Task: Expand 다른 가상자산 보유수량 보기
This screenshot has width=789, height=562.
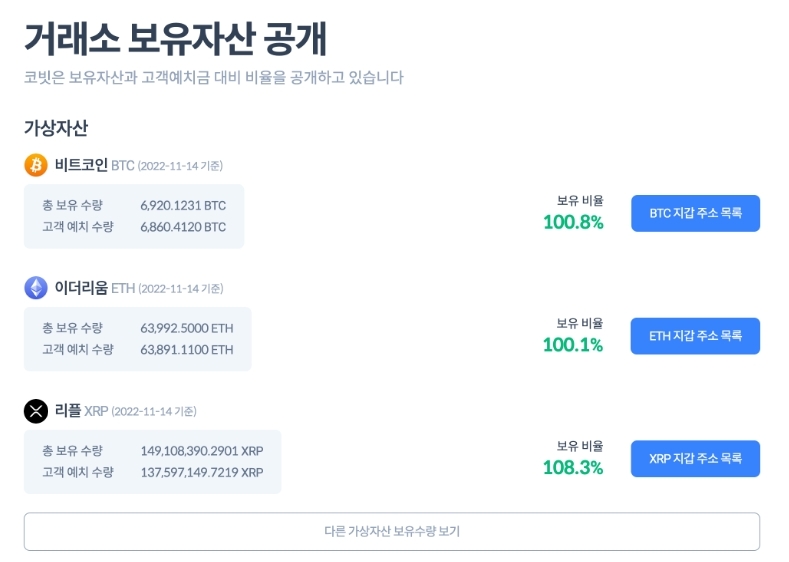Action: pos(392,532)
